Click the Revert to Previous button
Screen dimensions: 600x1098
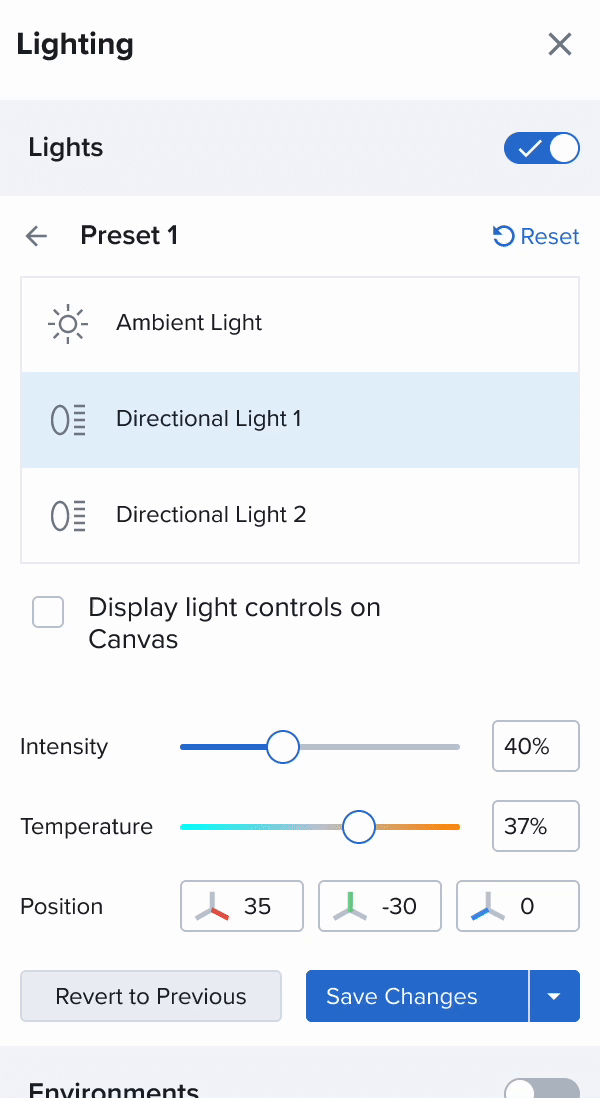[x=151, y=996]
